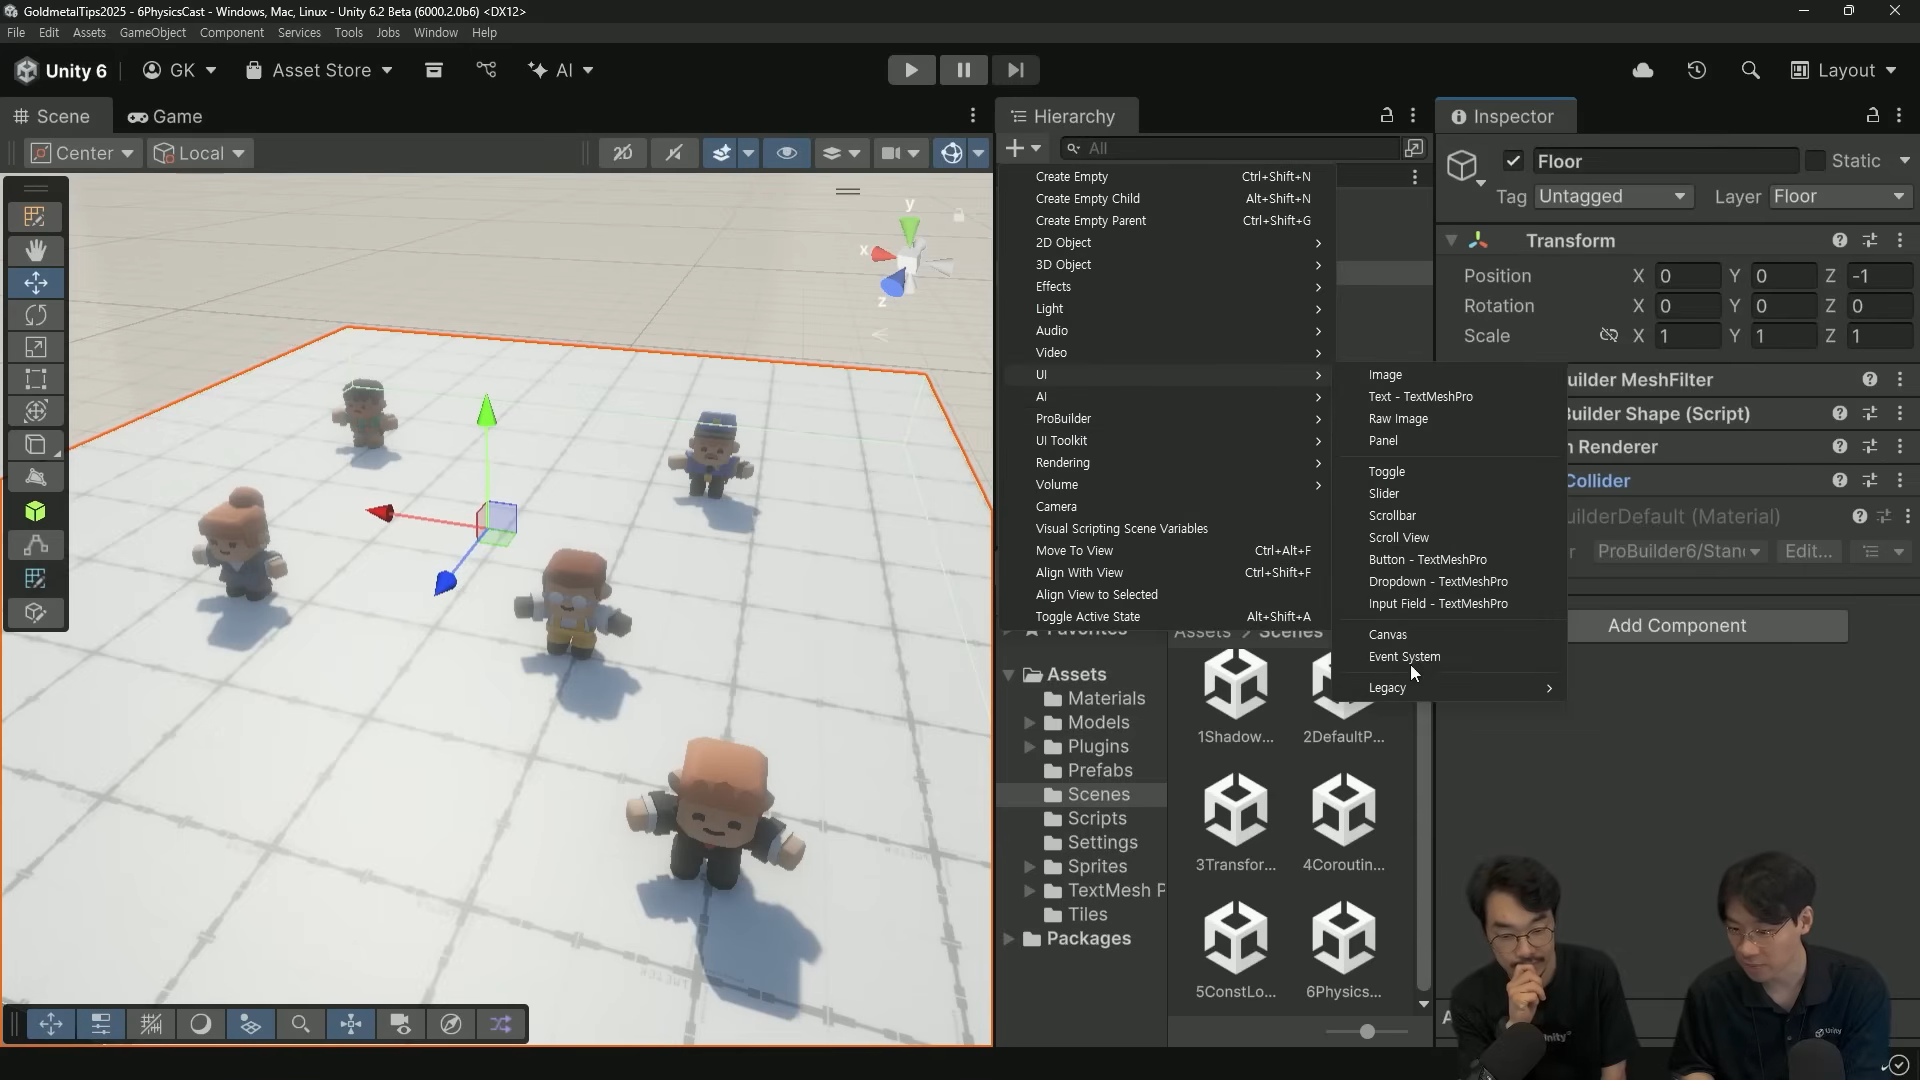Open the Tag Untagged dropdown
The height and width of the screenshot is (1080, 1920).
[1612, 197]
